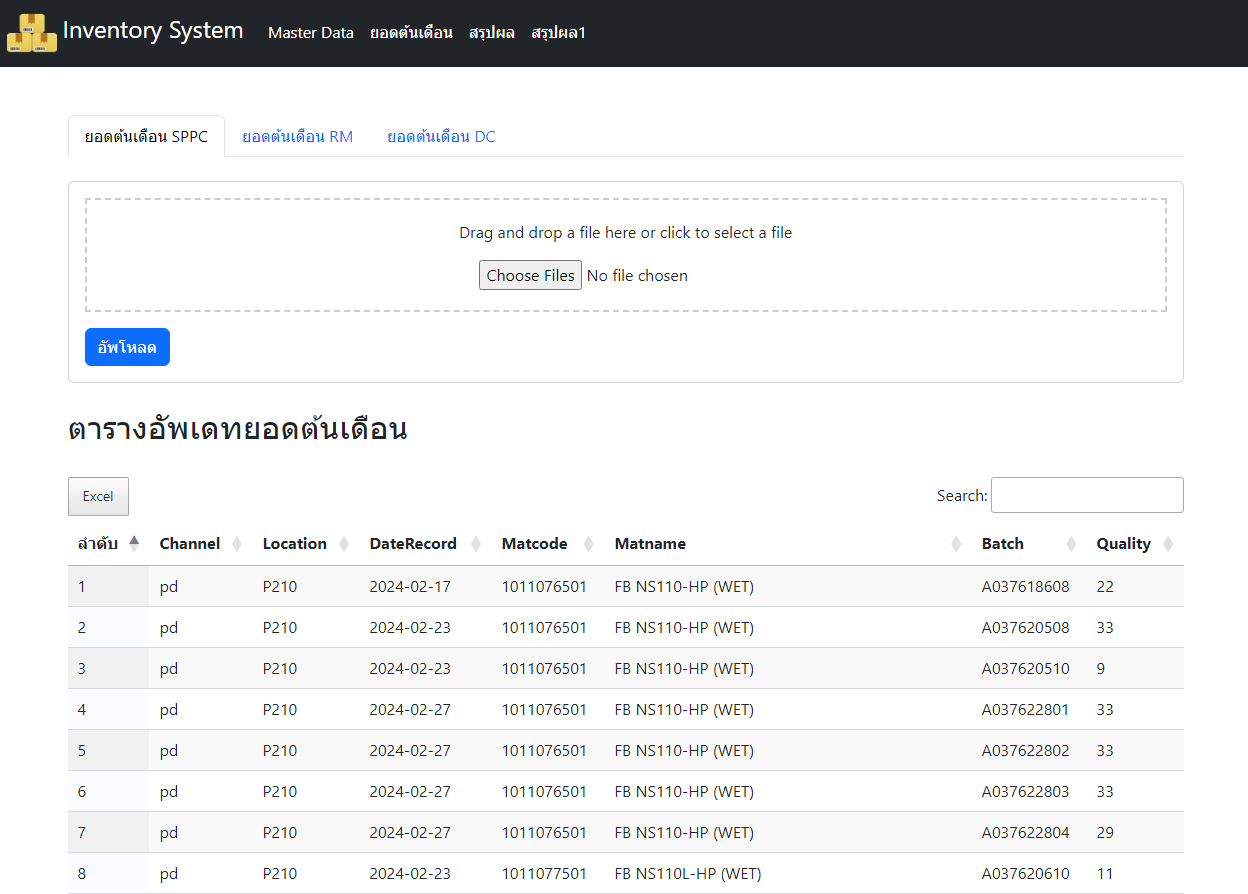
Task: Focus the Search input field
Action: [x=1087, y=495]
